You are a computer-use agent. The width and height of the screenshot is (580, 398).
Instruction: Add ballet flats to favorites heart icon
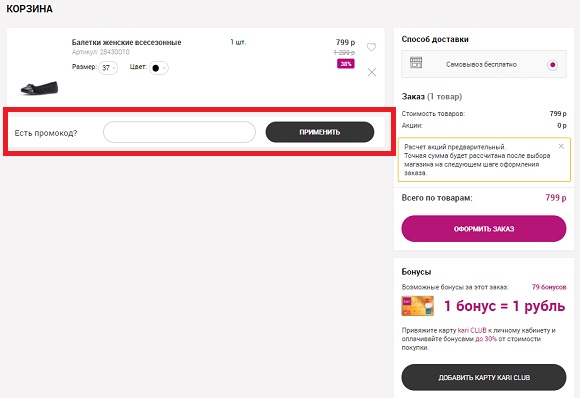[x=371, y=47]
